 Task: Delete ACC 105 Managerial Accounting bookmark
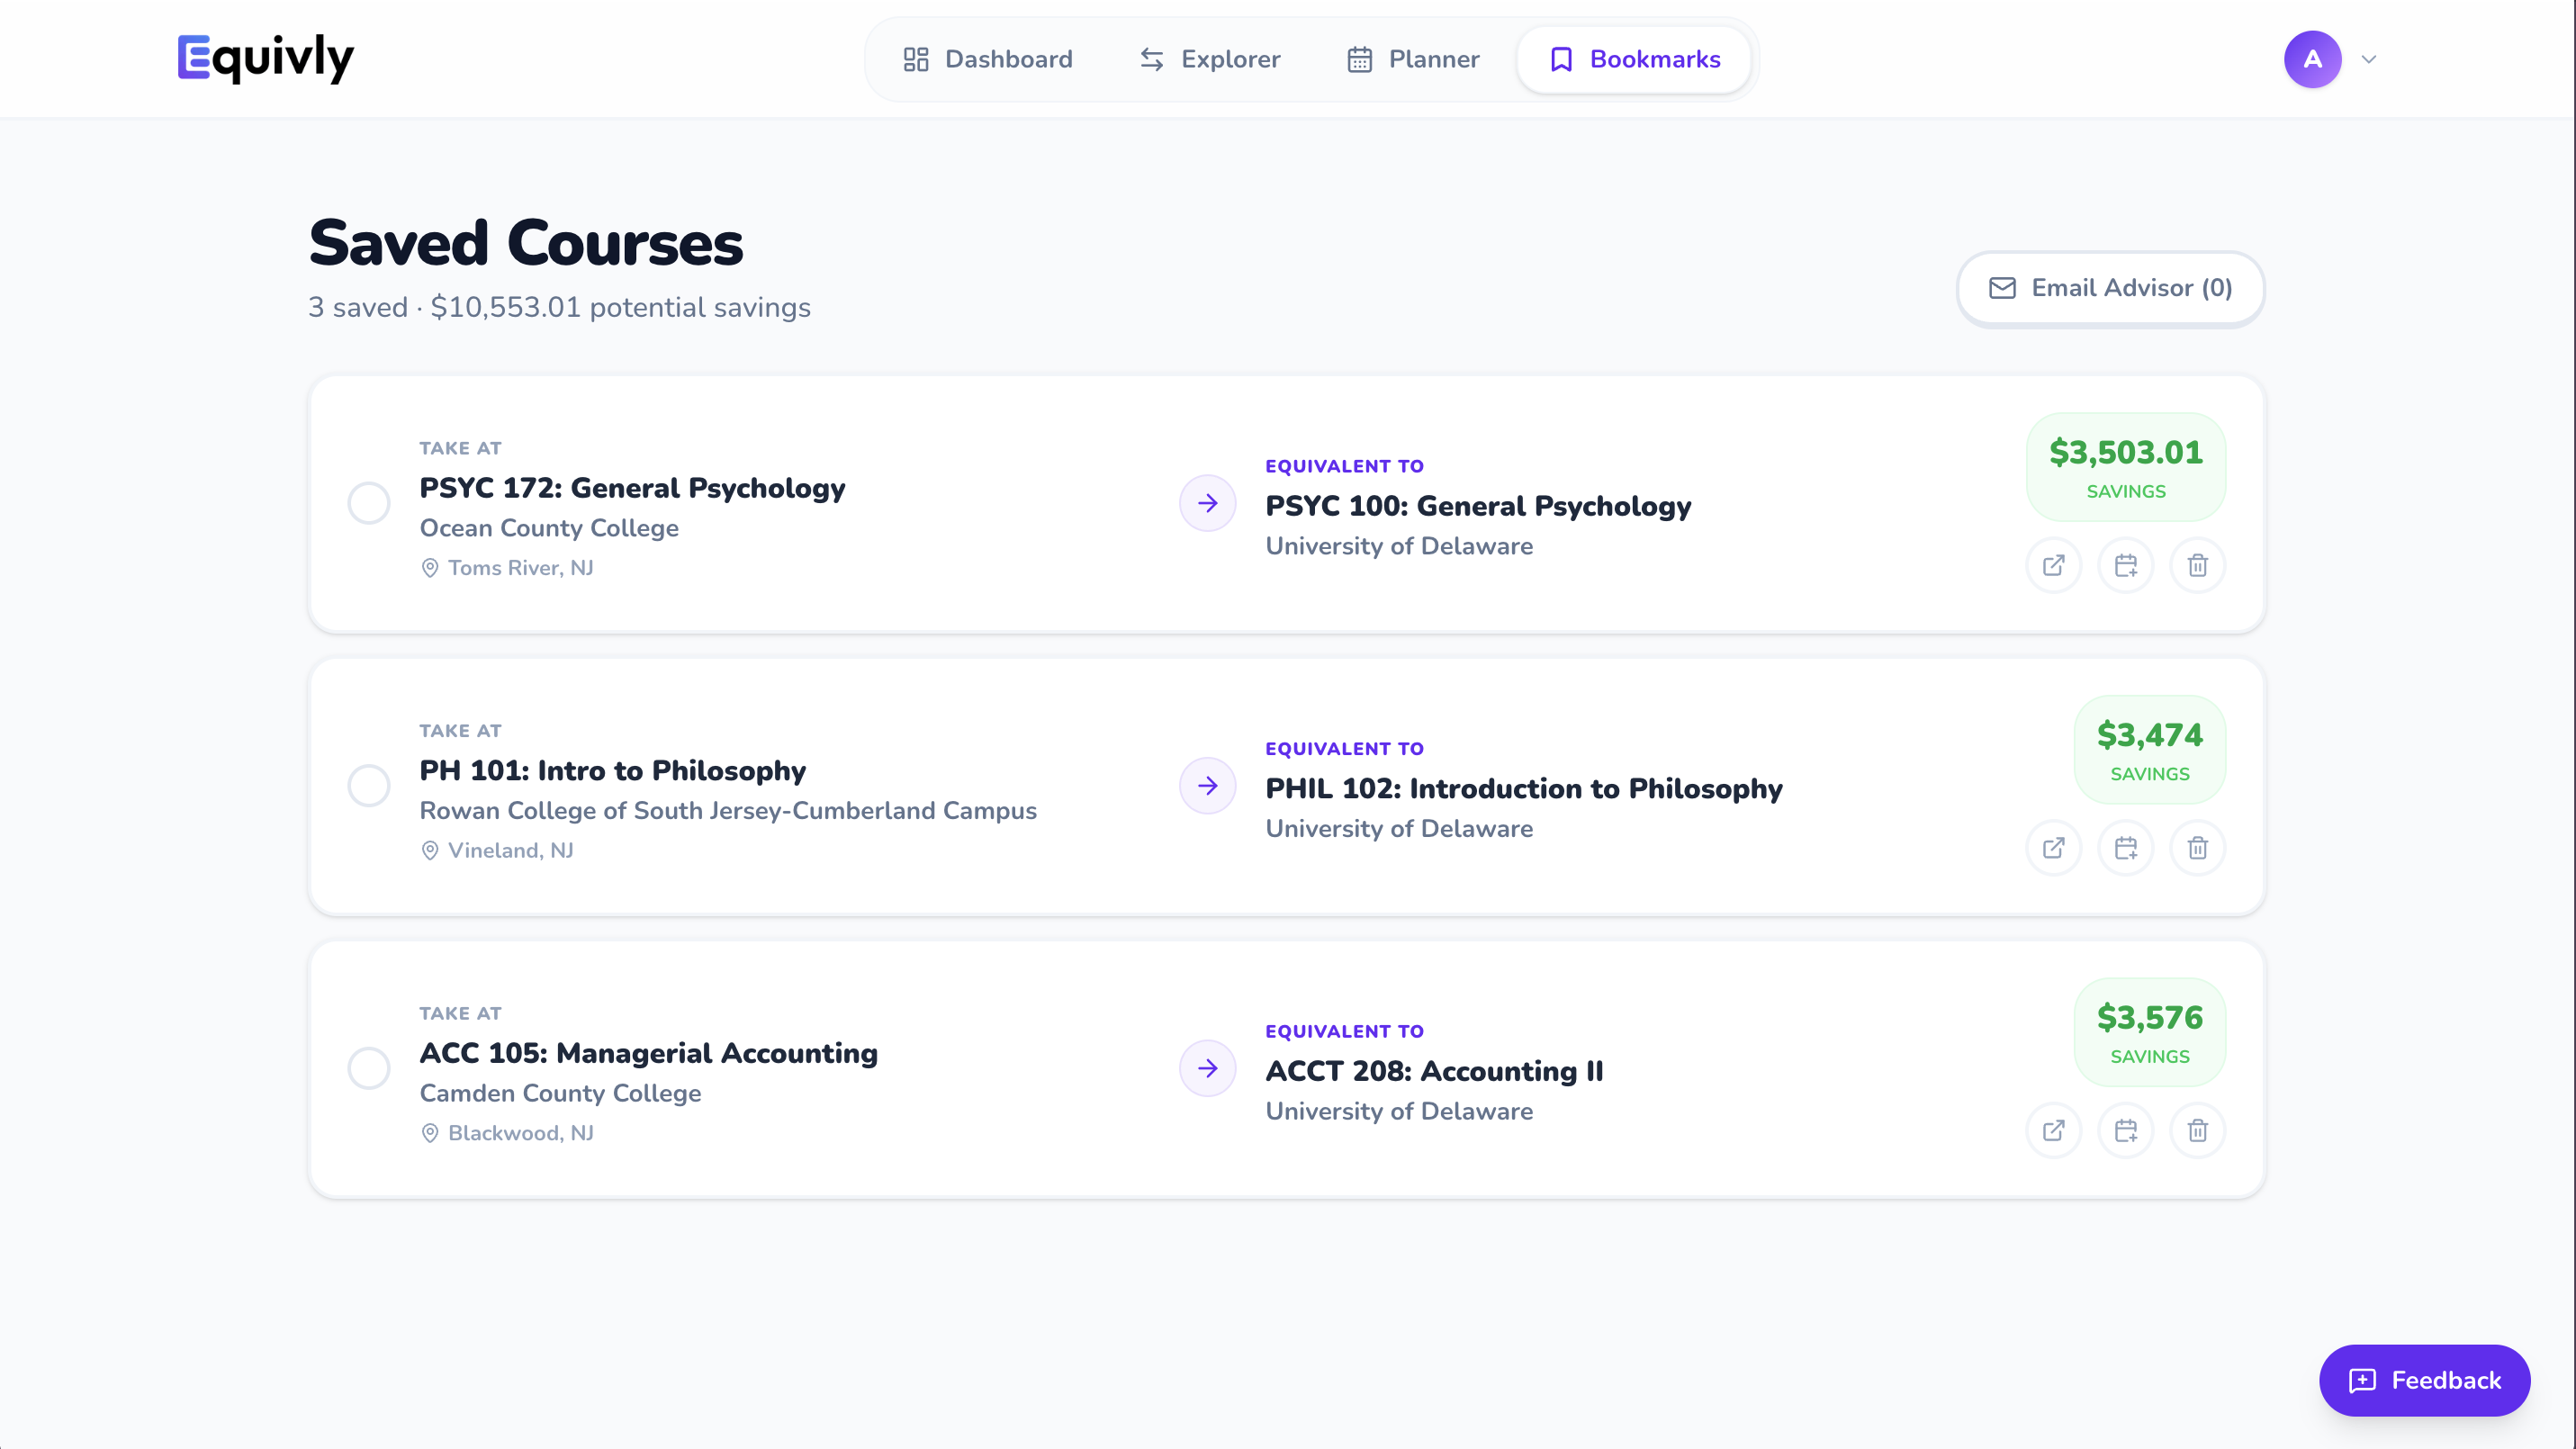(x=2198, y=1131)
